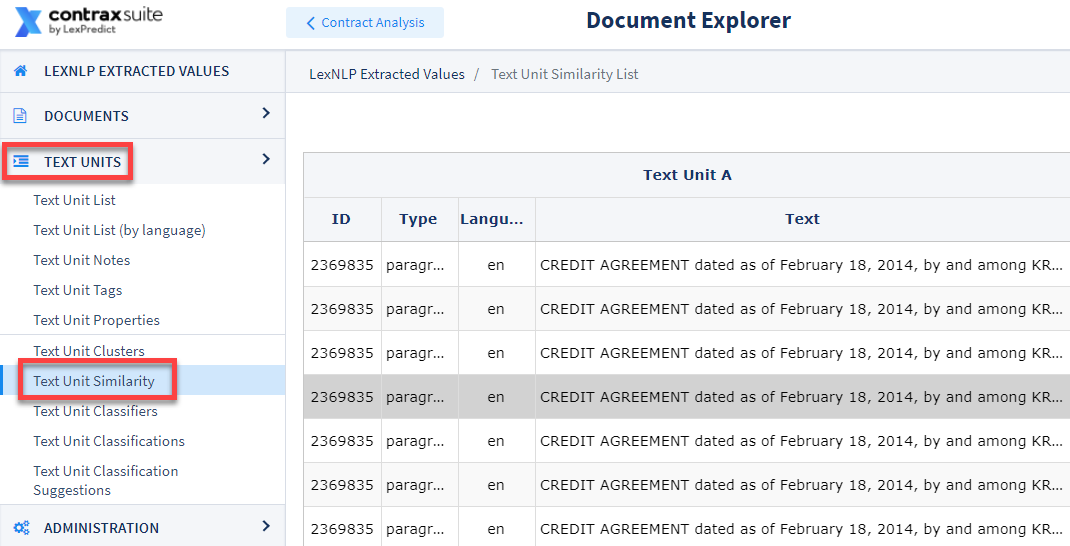Open Text Unit Classification Suggestions
Viewport: 1070px width, 546px height.
pyautogui.click(x=106, y=480)
